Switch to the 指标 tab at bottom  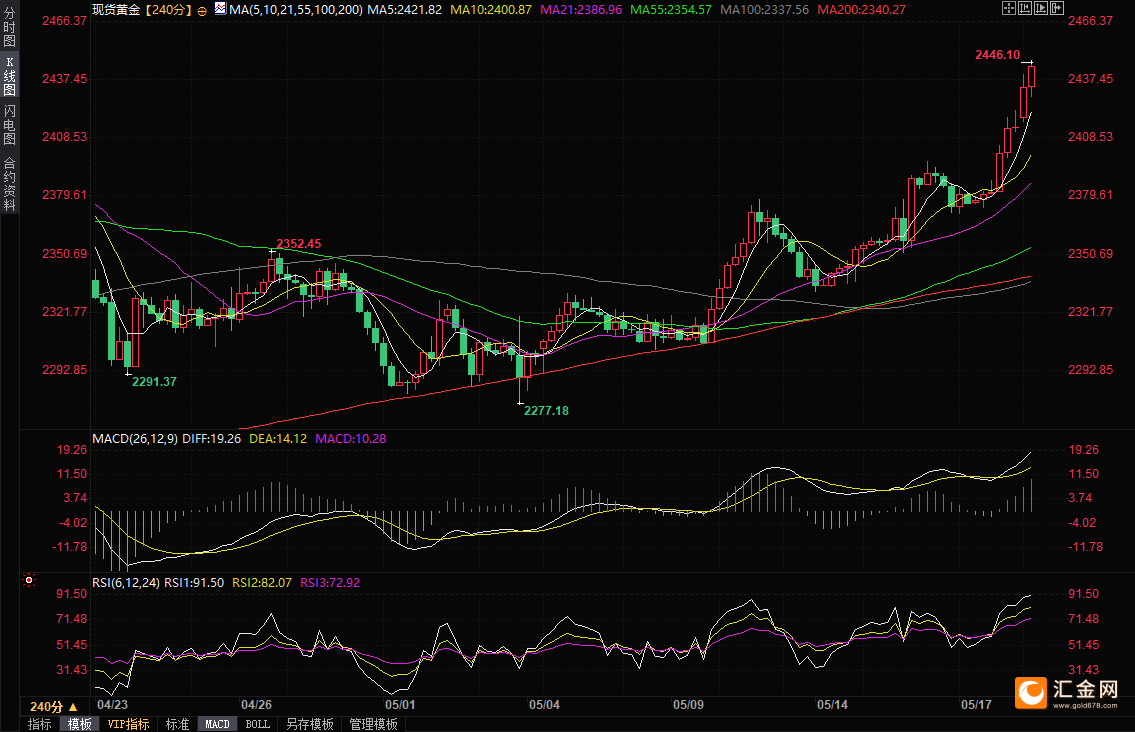point(40,724)
